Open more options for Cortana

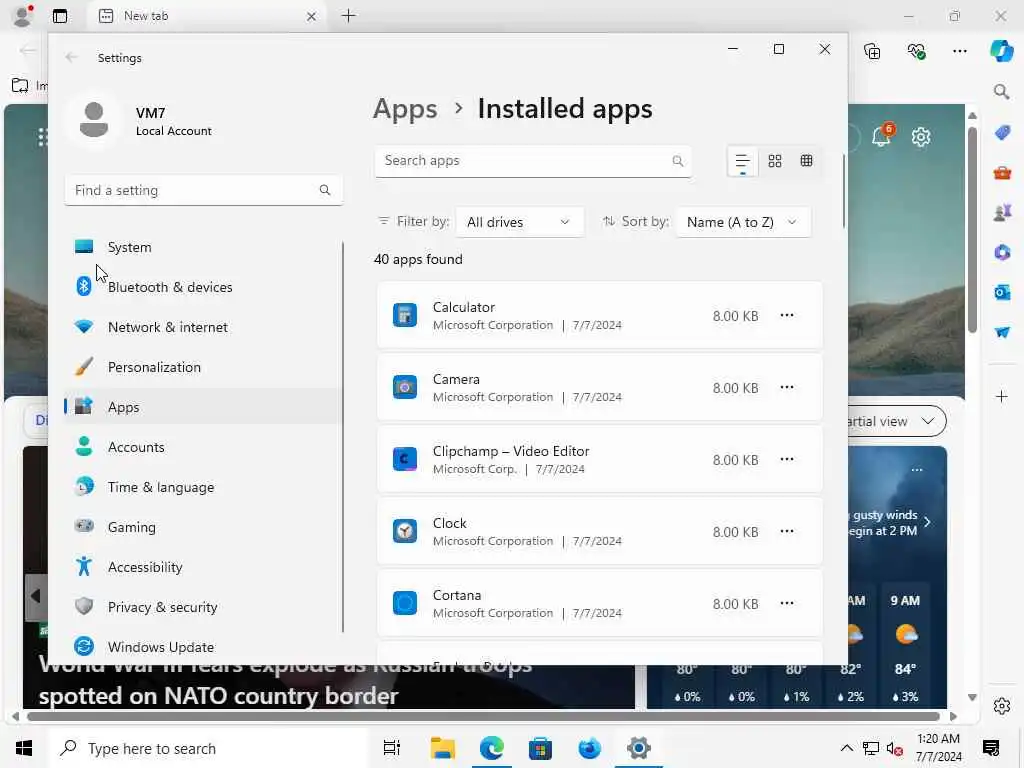[787, 603]
